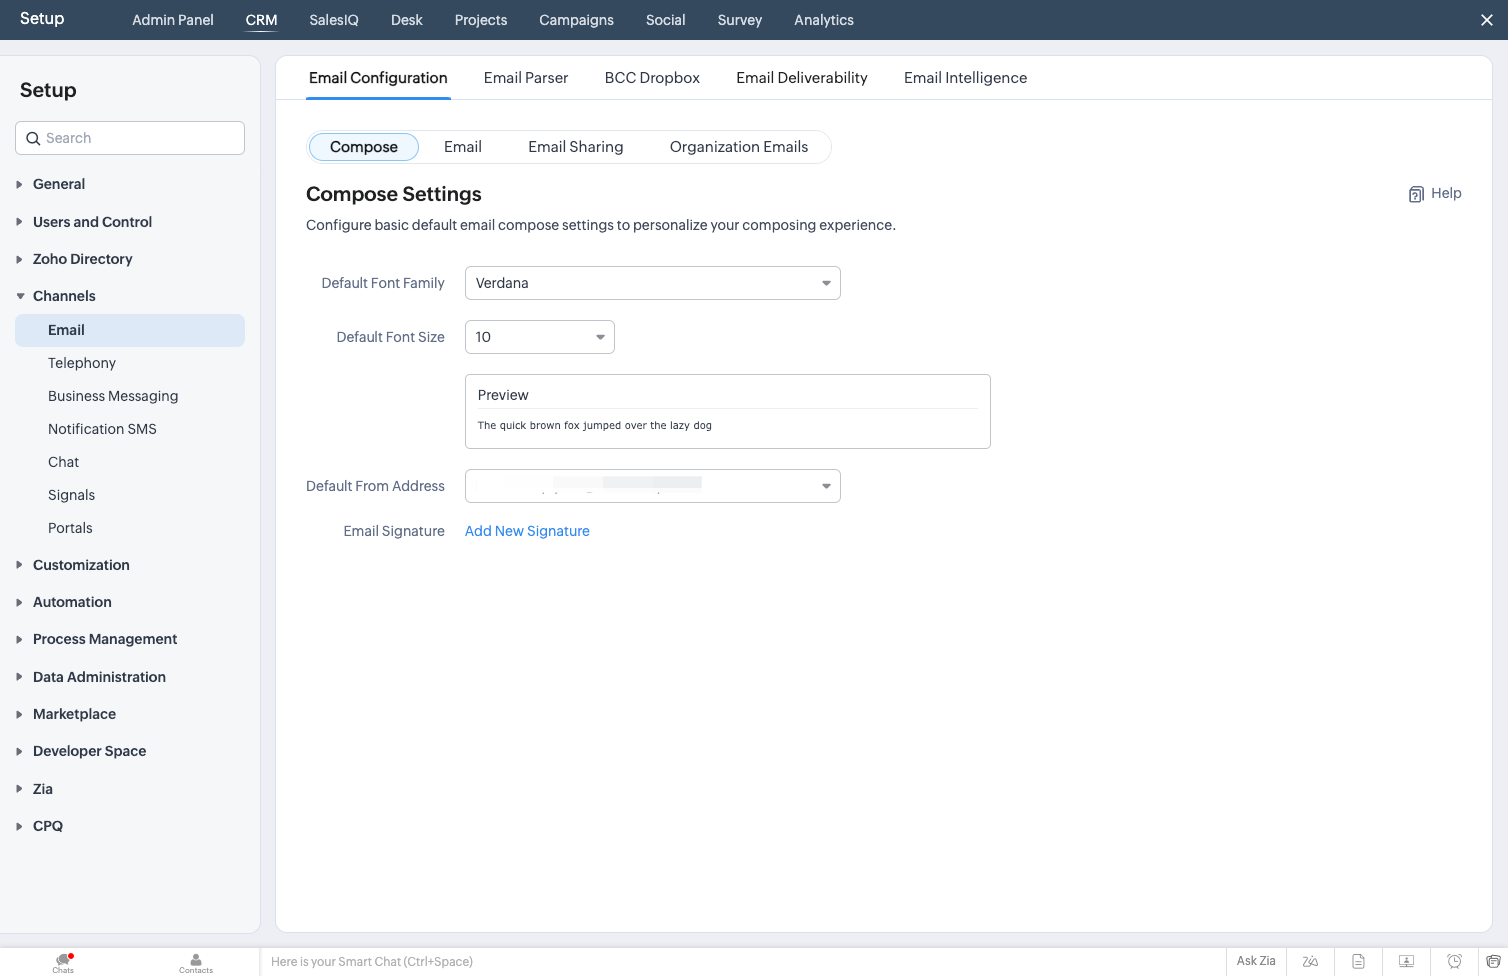Screen dimensions: 1508x976
Task: Open Business Messaging under Channels
Action: click(x=113, y=396)
